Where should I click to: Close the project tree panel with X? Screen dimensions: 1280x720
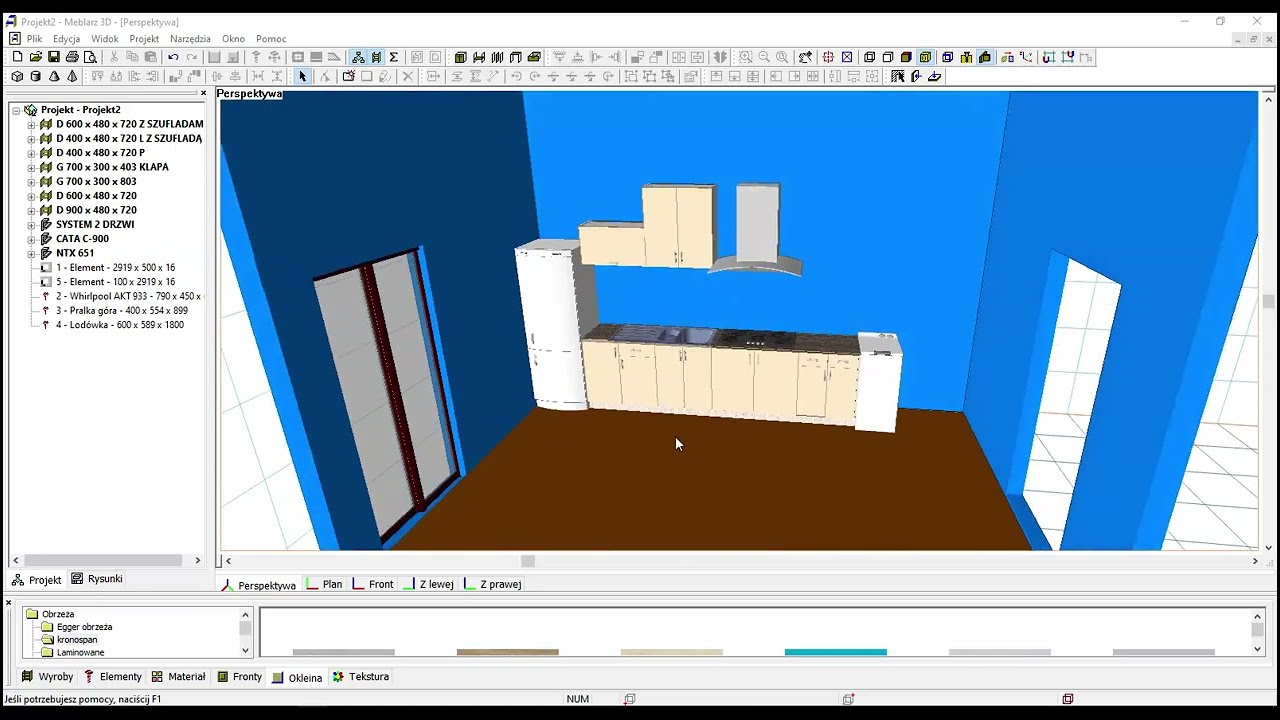(x=204, y=93)
